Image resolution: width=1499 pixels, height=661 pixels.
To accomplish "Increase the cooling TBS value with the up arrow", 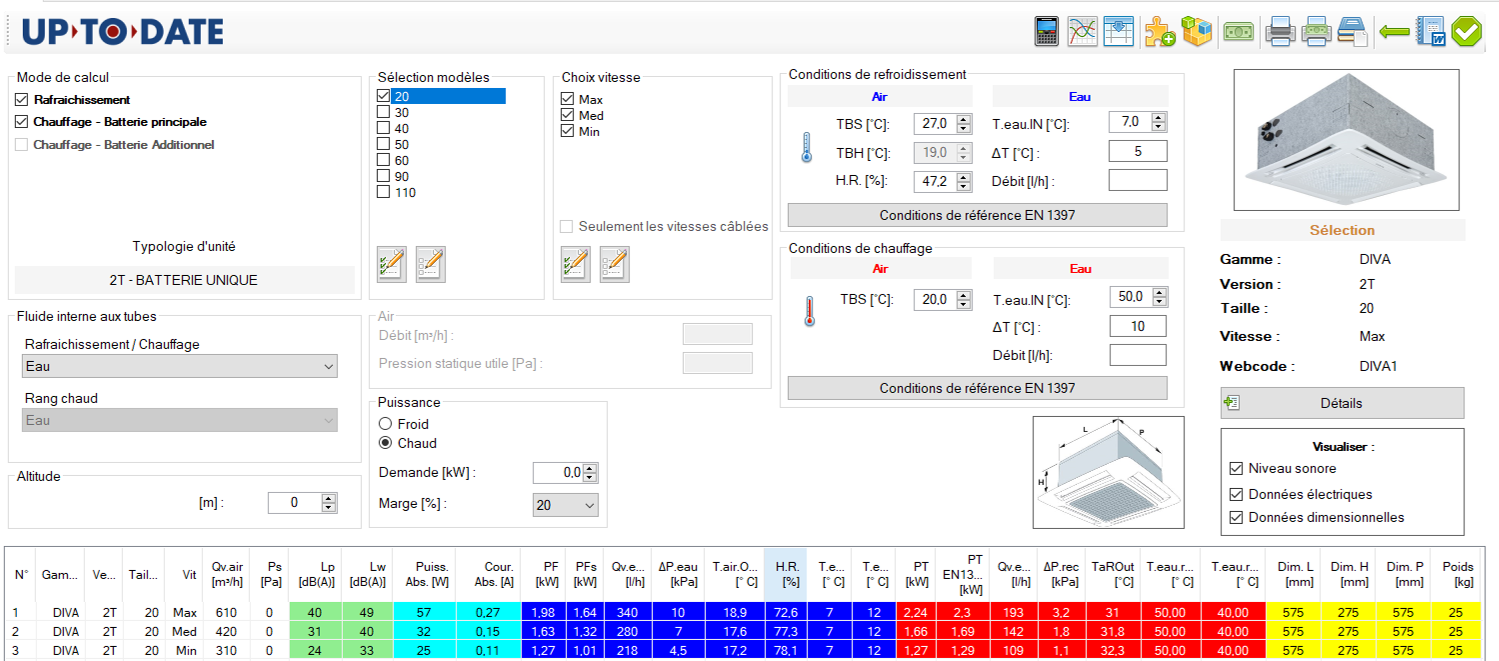I will (x=964, y=119).
